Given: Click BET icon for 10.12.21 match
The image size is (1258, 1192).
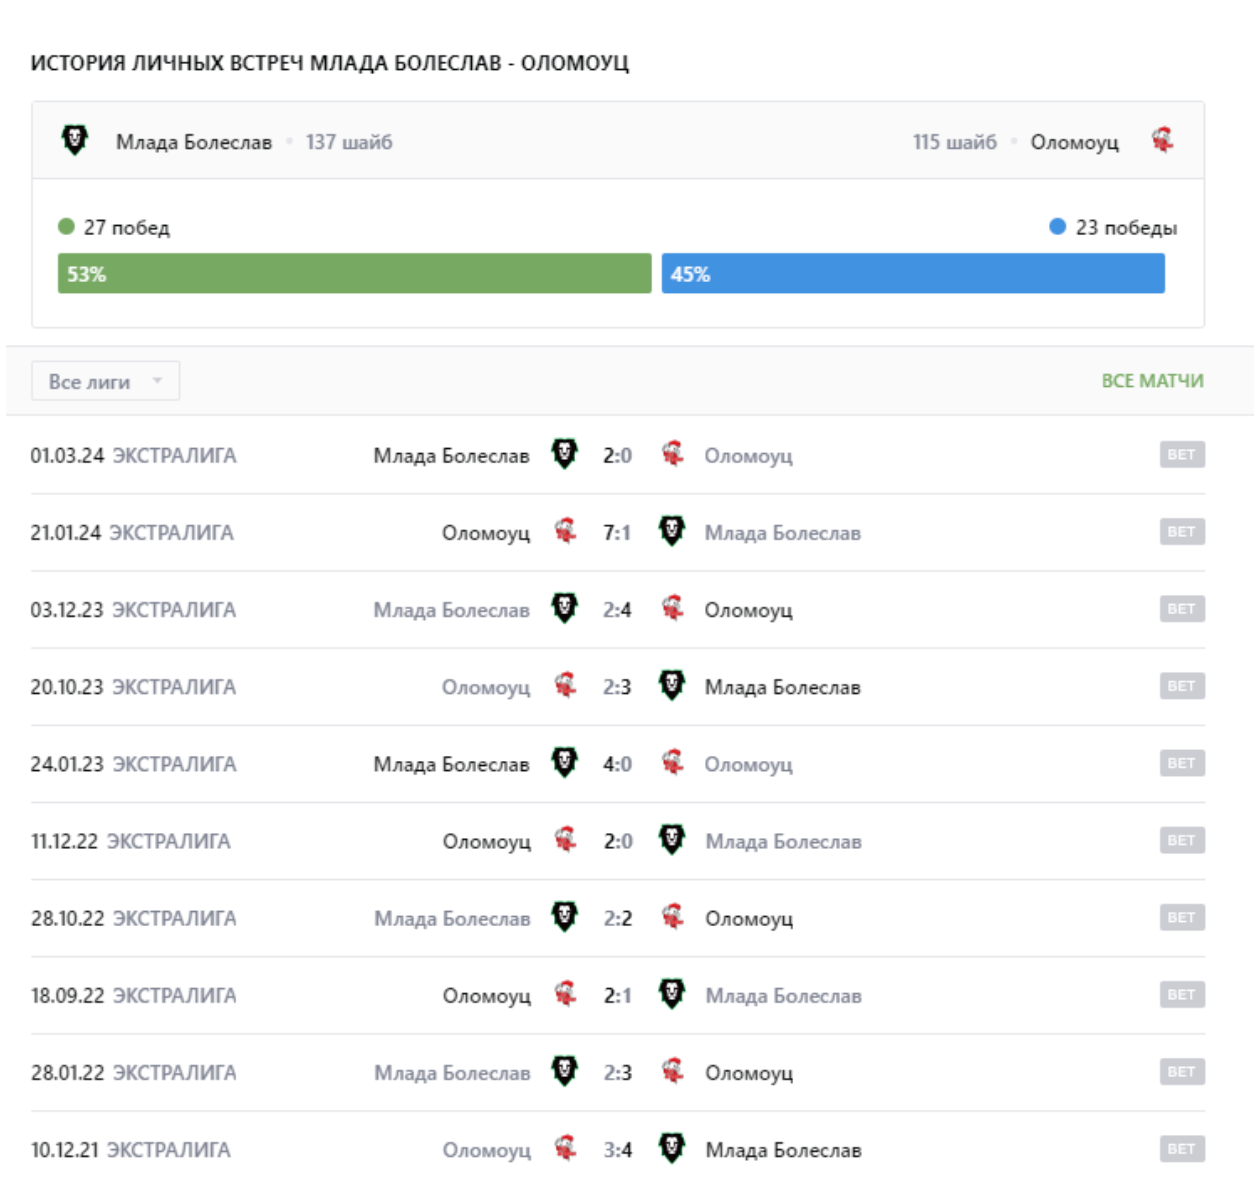Looking at the screenshot, I should (x=1182, y=1149).
